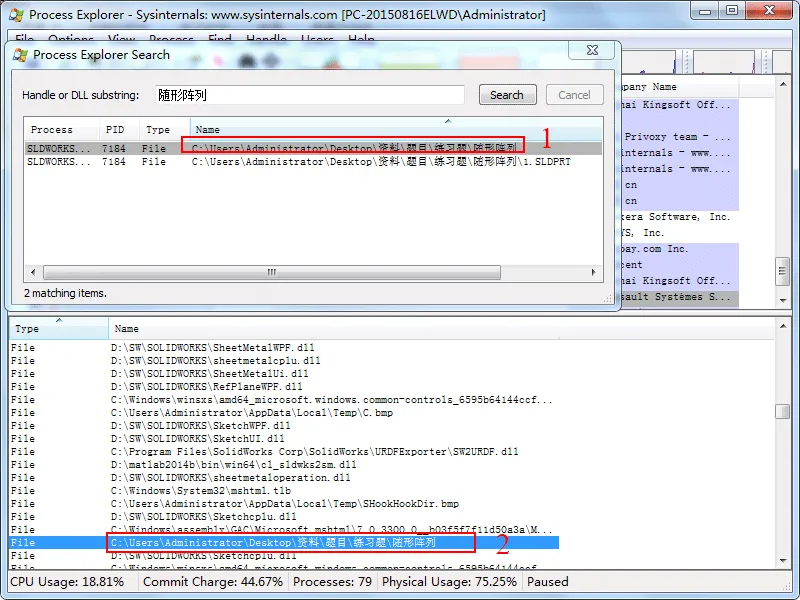This screenshot has width=800, height=600.
Task: Sort search results by Process column
Action: (61, 130)
